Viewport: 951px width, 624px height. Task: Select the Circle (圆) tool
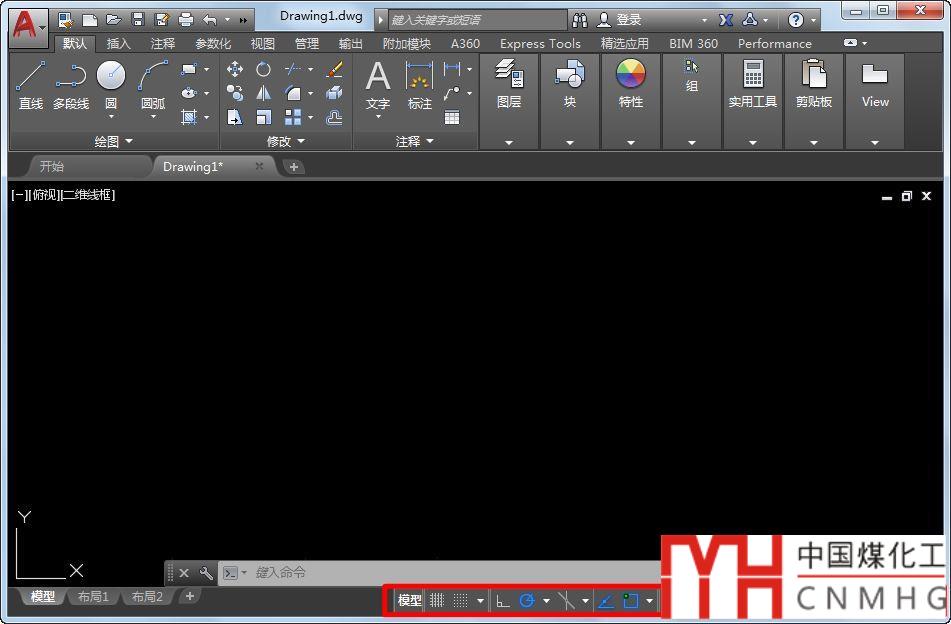tap(111, 83)
